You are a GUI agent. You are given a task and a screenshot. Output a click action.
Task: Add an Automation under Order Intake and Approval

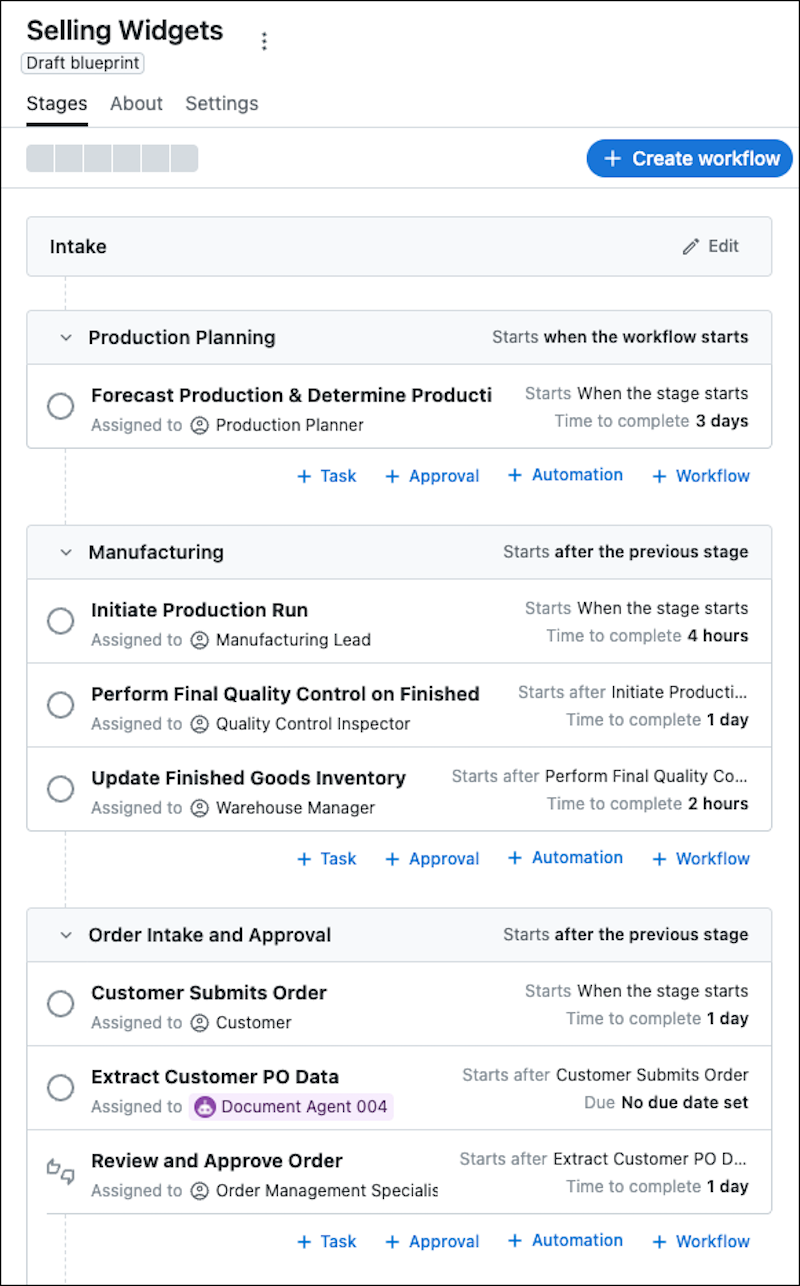pos(565,1241)
